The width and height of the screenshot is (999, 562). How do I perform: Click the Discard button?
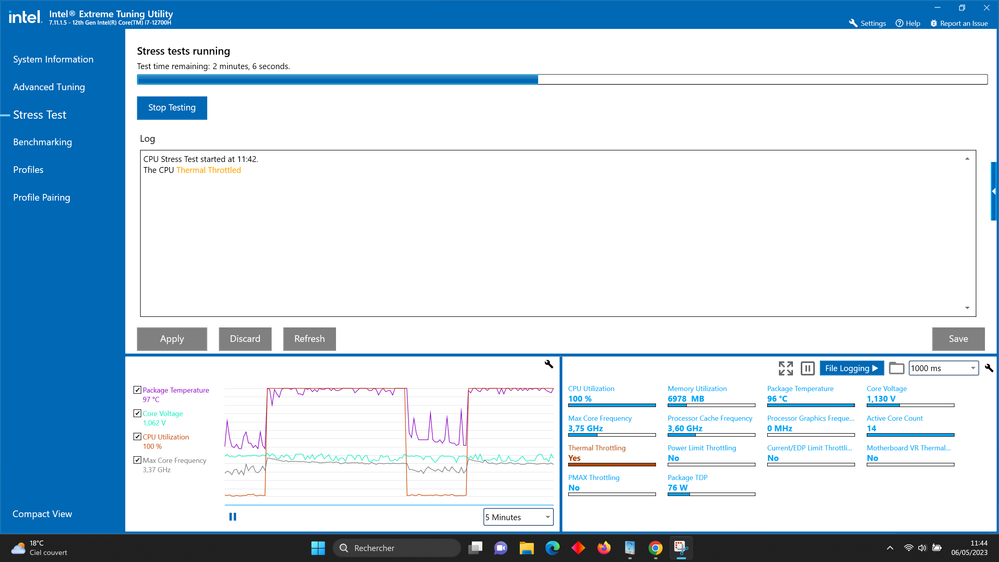point(245,339)
